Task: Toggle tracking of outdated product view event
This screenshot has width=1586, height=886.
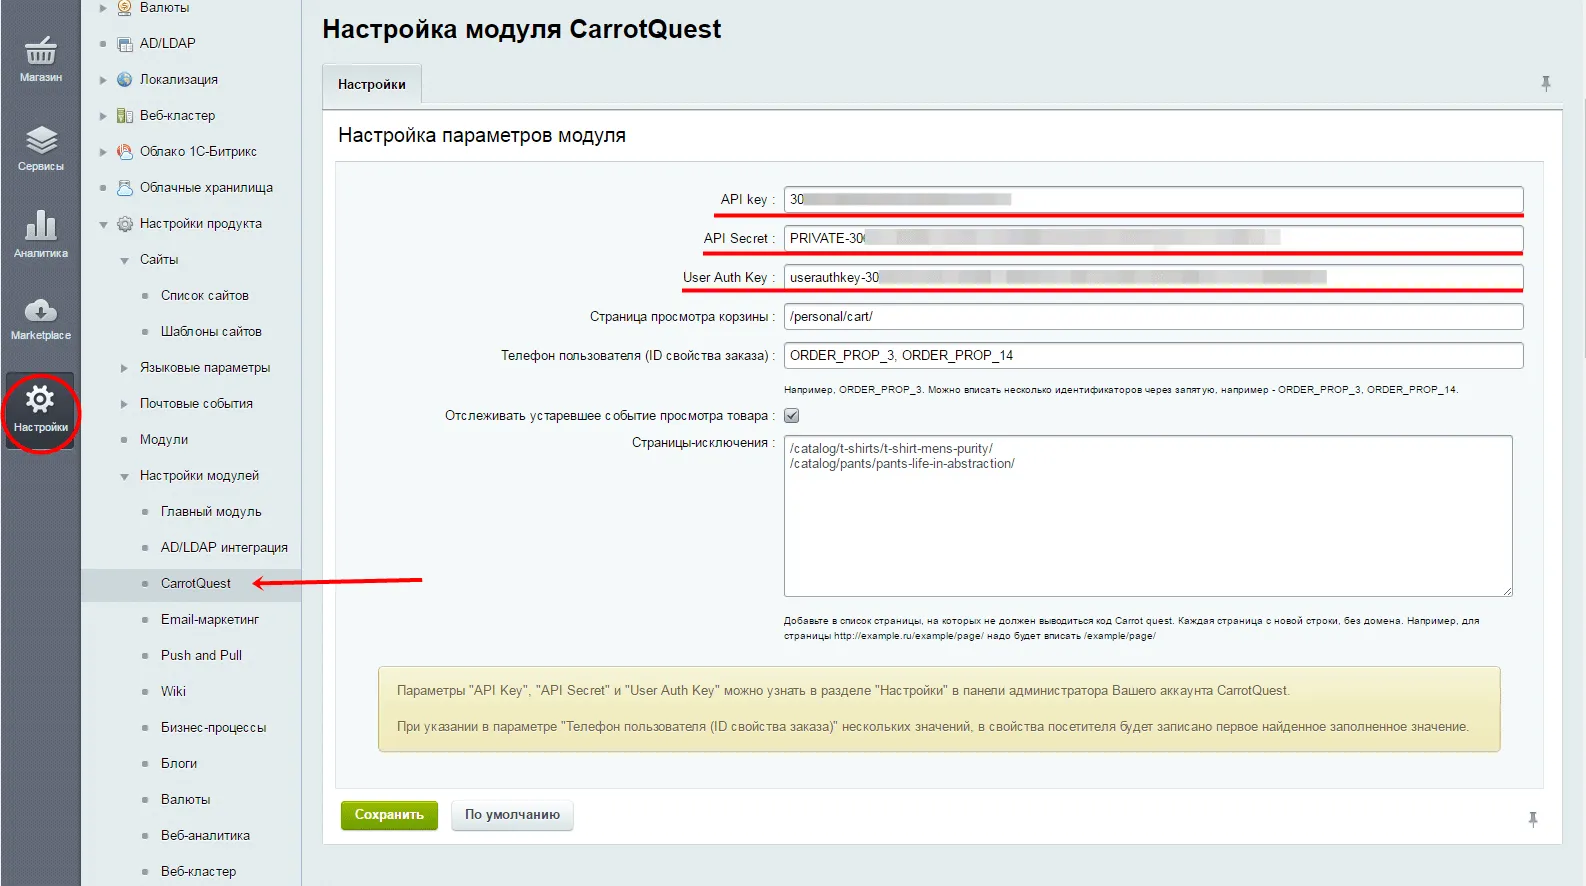Action: coord(792,416)
